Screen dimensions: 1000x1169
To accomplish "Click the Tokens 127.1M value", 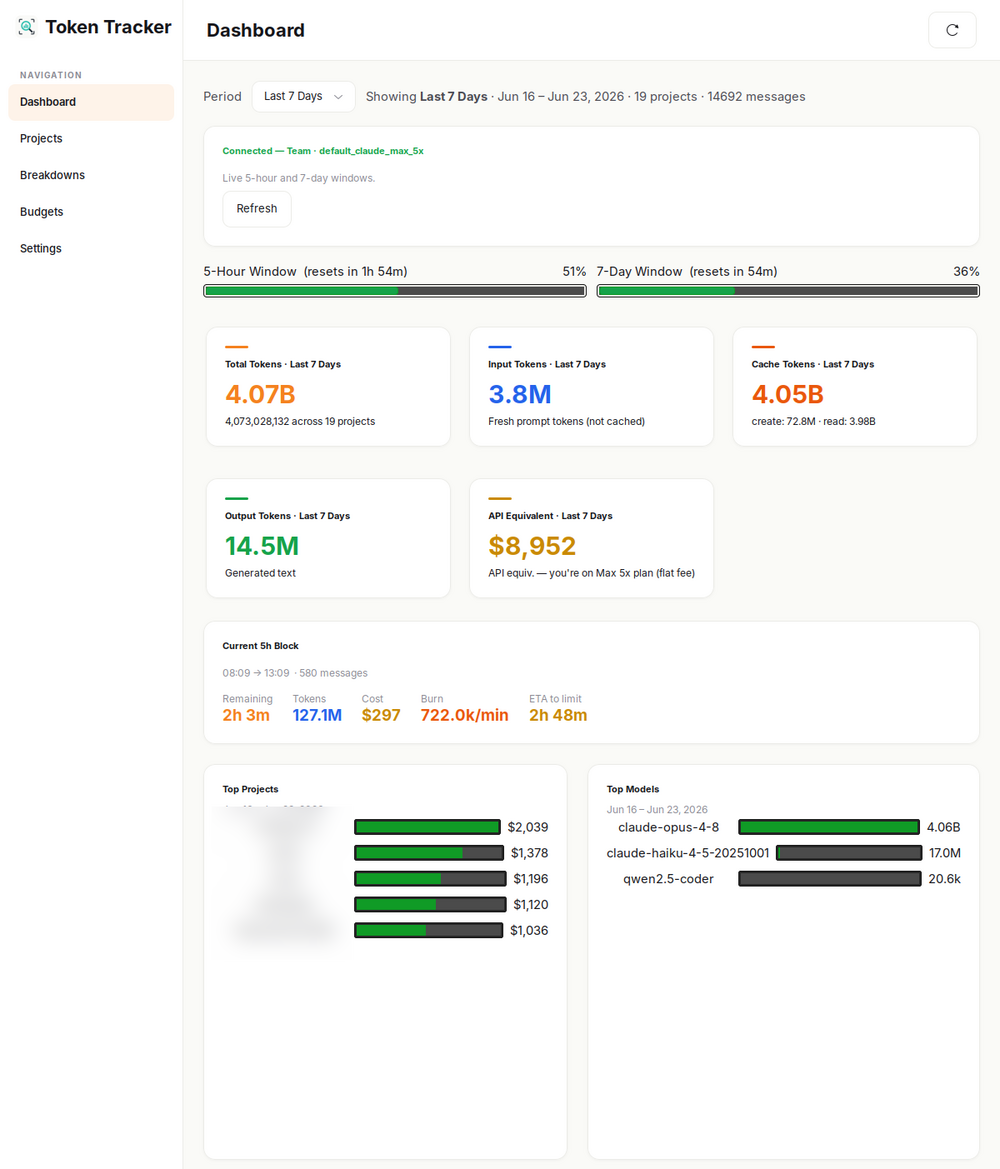I will tap(317, 715).
